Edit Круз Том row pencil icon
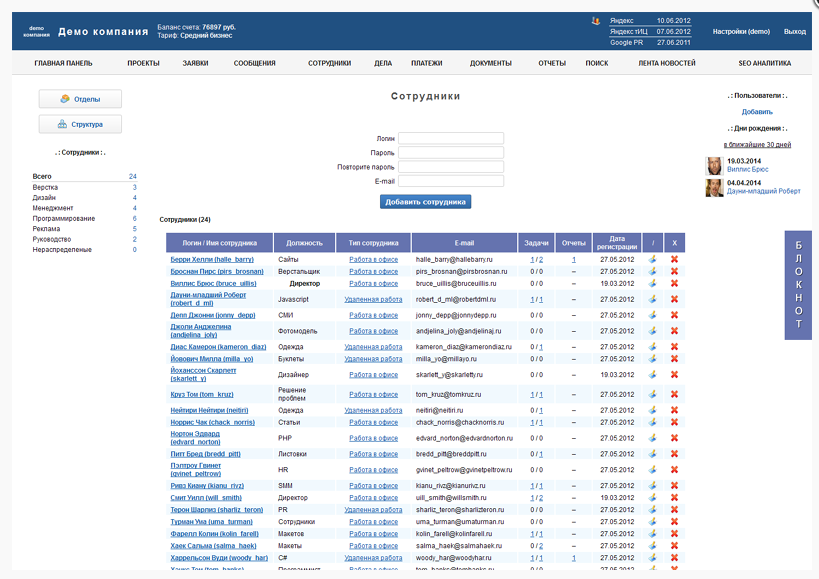The image size is (819, 579). coord(652,394)
